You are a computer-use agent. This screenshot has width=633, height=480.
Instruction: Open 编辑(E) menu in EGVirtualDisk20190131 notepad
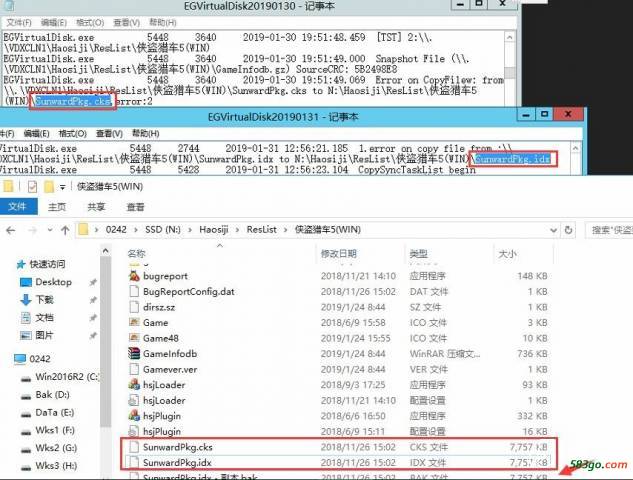pos(36,134)
